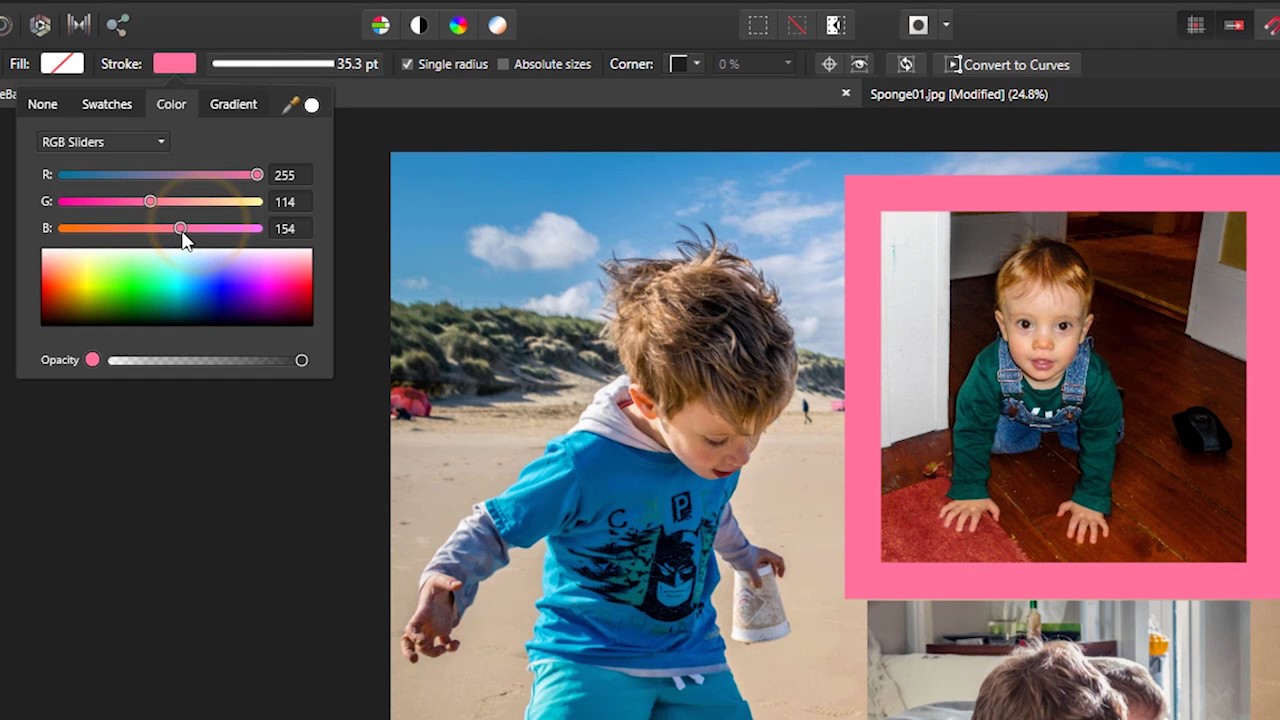The image size is (1280, 720).
Task: Click the photo below the pink frame
Action: 1058,660
